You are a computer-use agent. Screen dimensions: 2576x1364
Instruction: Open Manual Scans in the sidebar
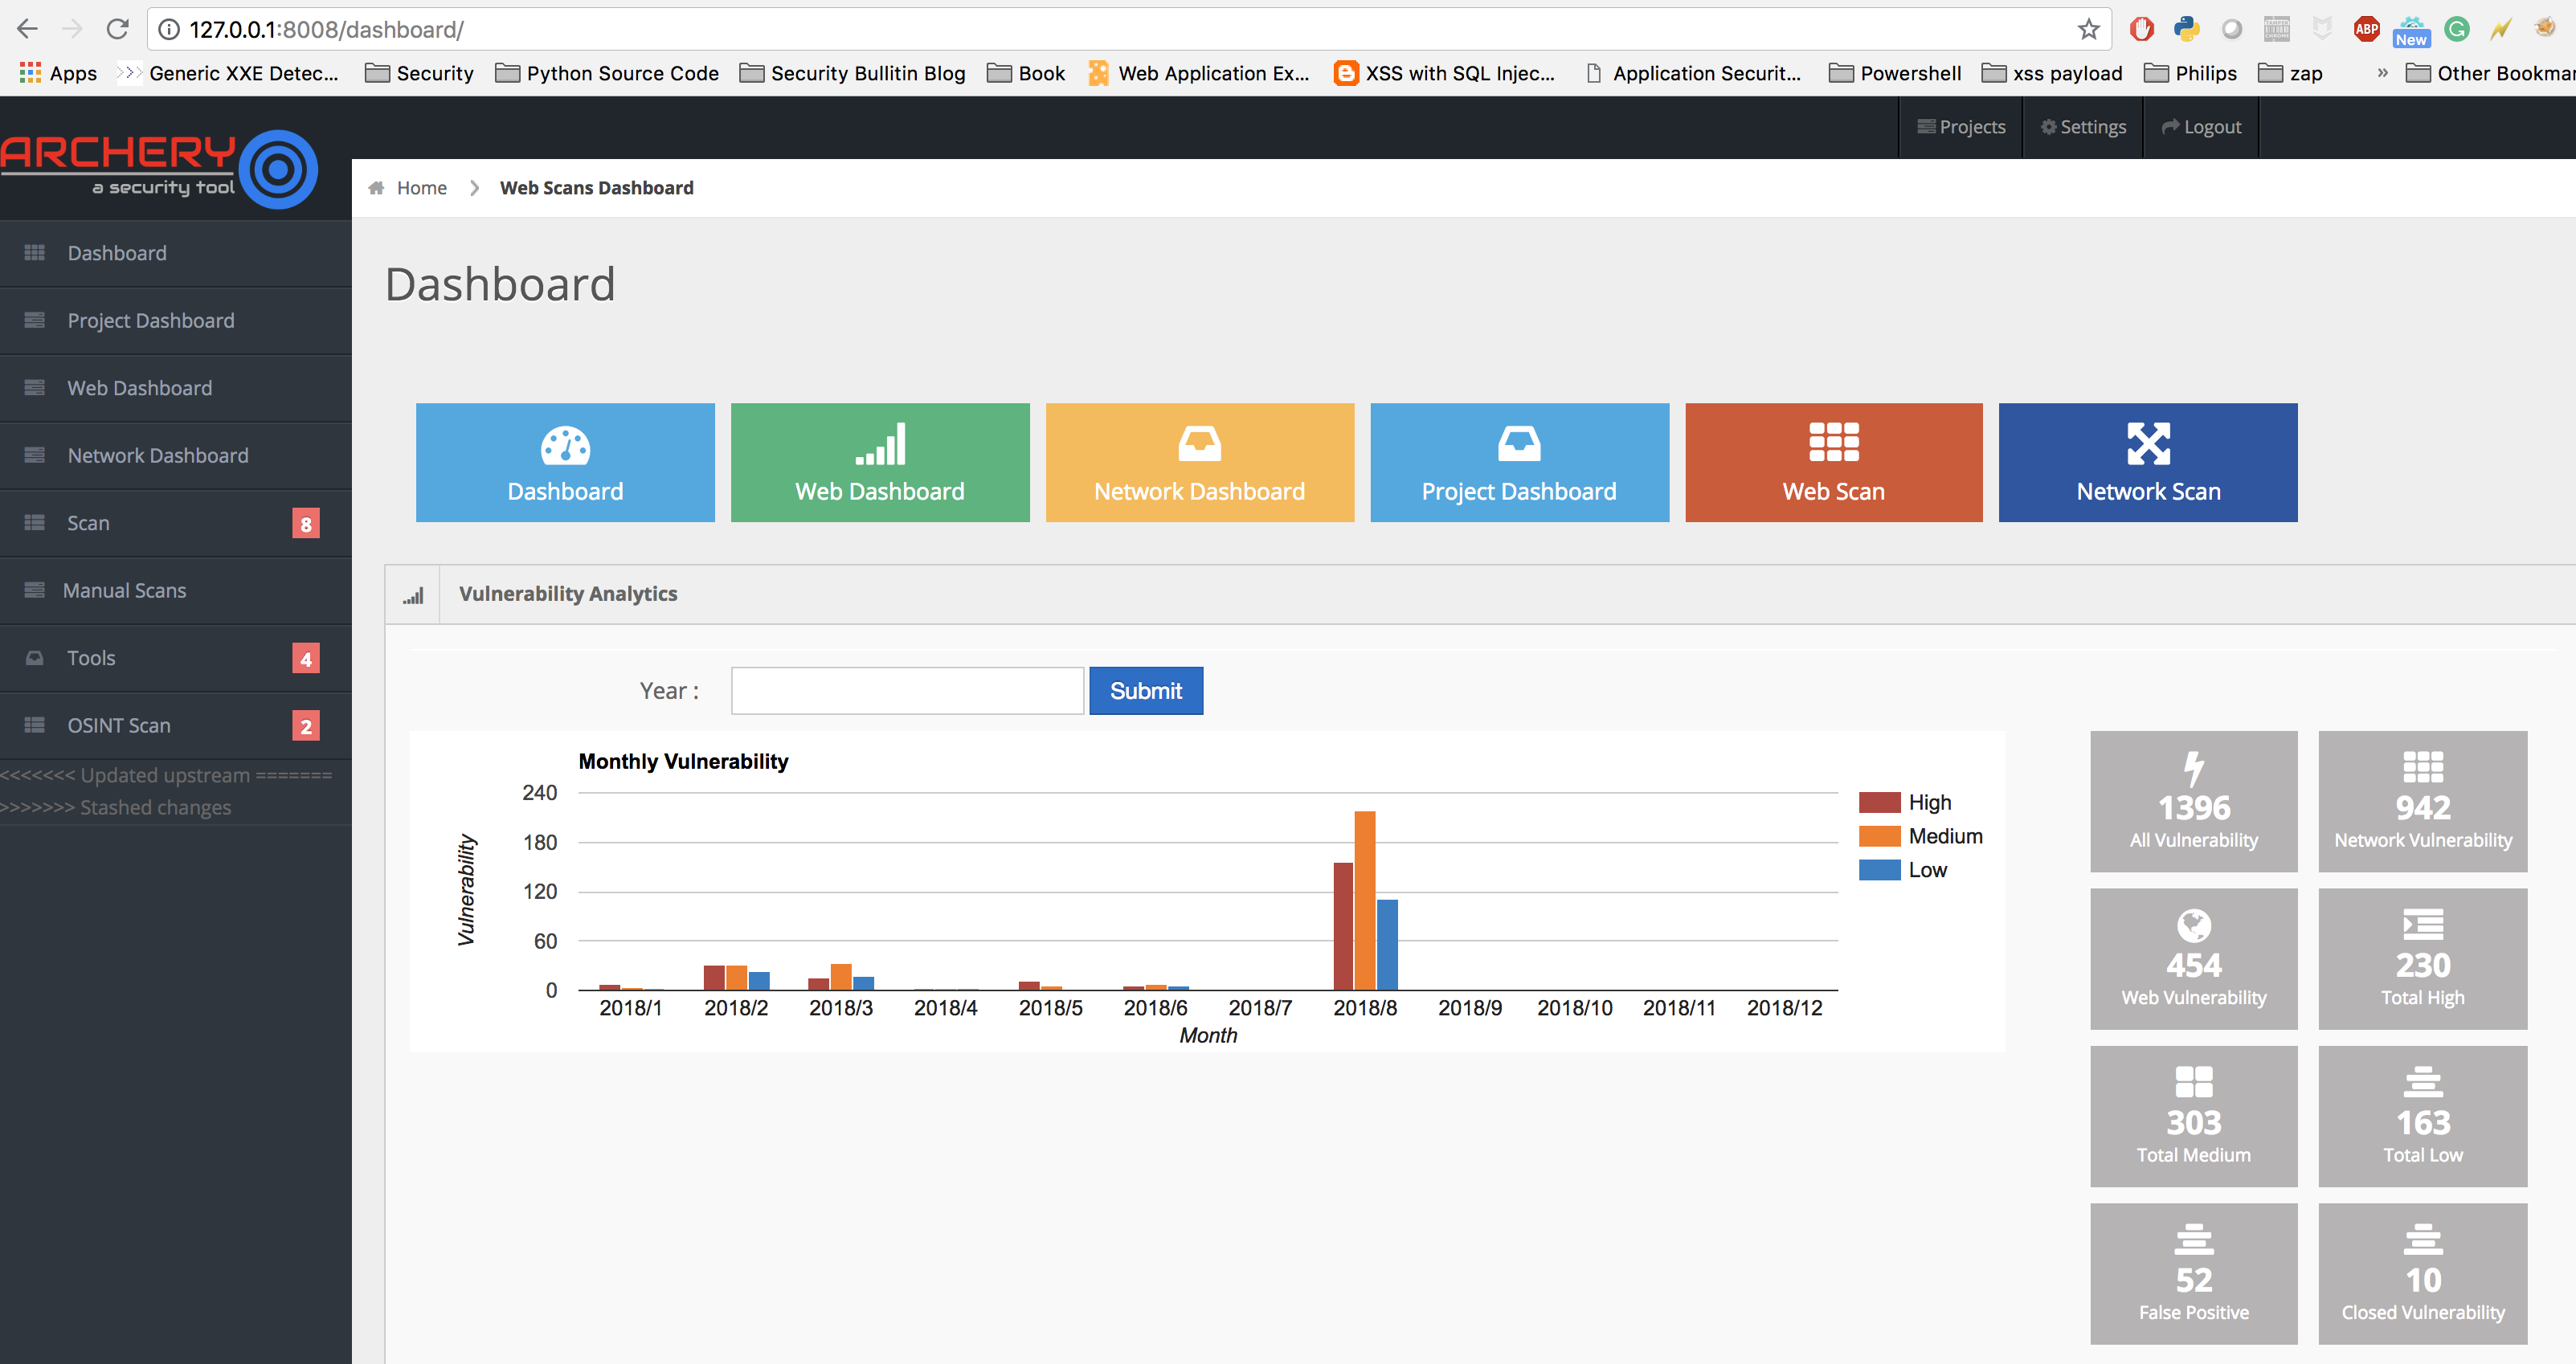(x=176, y=590)
